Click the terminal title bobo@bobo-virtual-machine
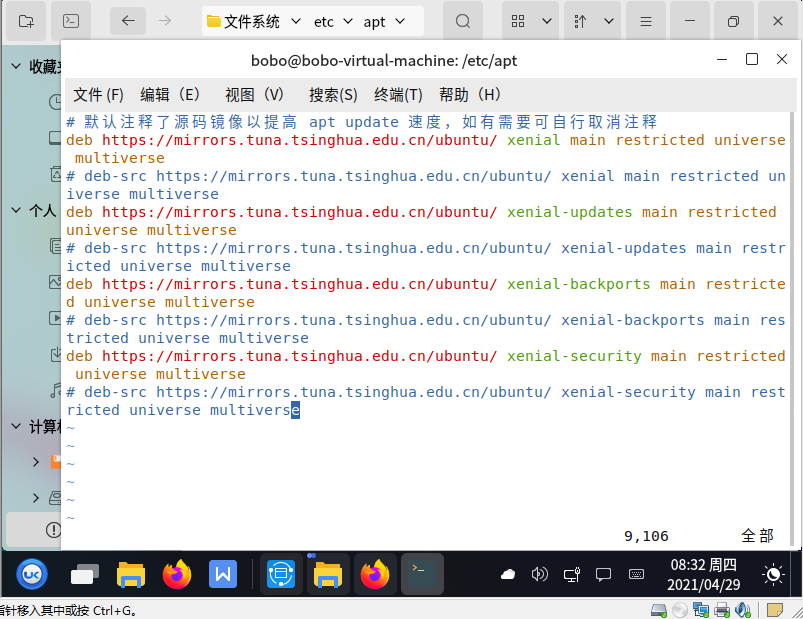Viewport: 803px width, 619px height. point(384,61)
